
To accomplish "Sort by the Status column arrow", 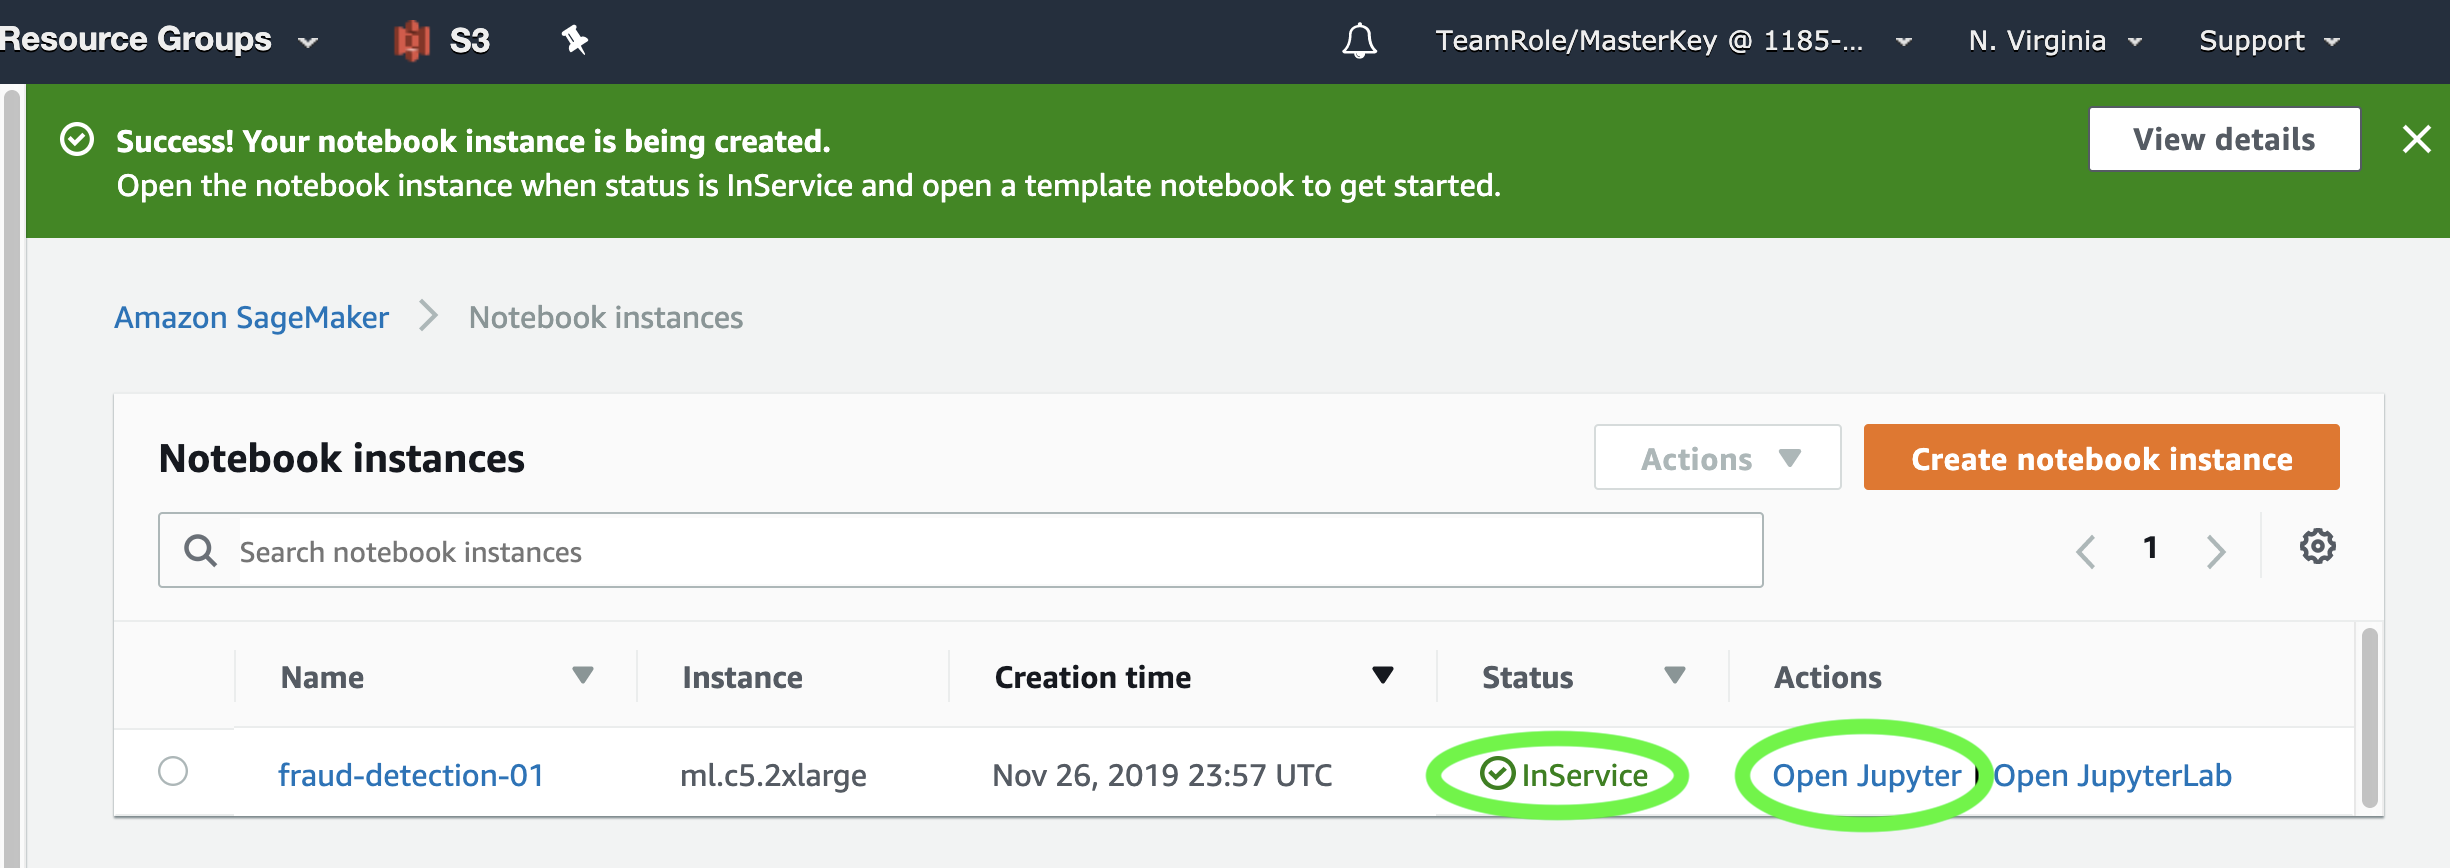I will 1674,675.
